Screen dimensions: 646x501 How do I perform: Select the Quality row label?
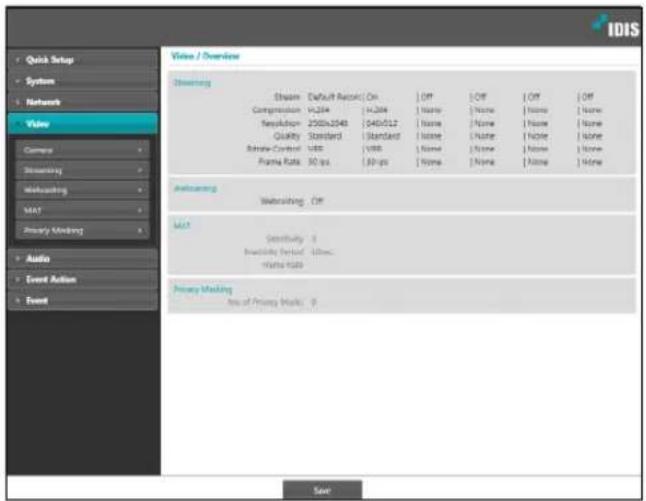(x=287, y=136)
